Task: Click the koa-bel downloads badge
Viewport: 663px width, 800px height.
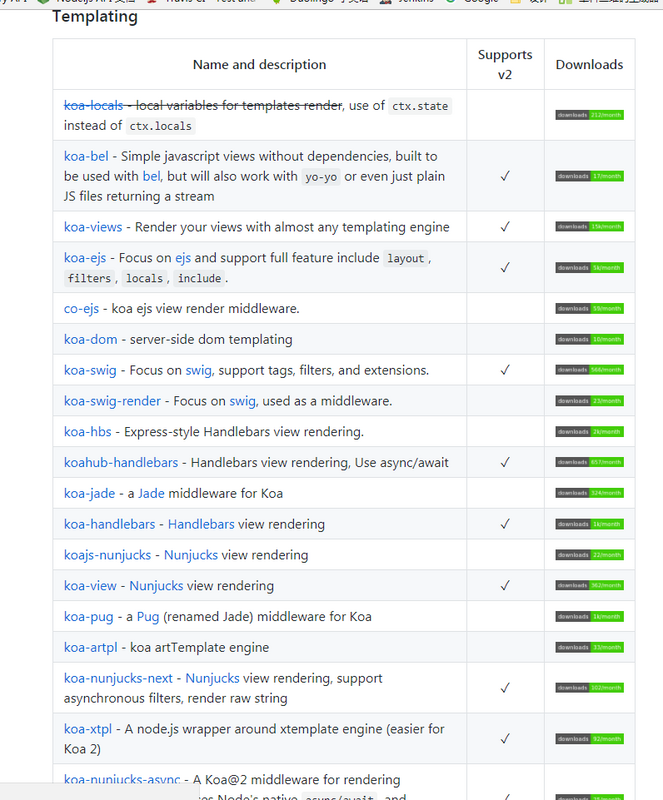Action: [x=589, y=176]
